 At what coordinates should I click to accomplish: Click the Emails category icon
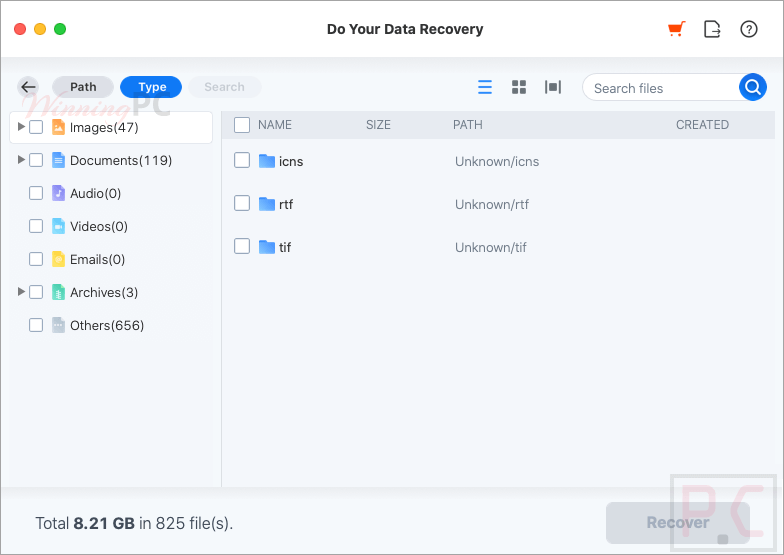coord(58,259)
